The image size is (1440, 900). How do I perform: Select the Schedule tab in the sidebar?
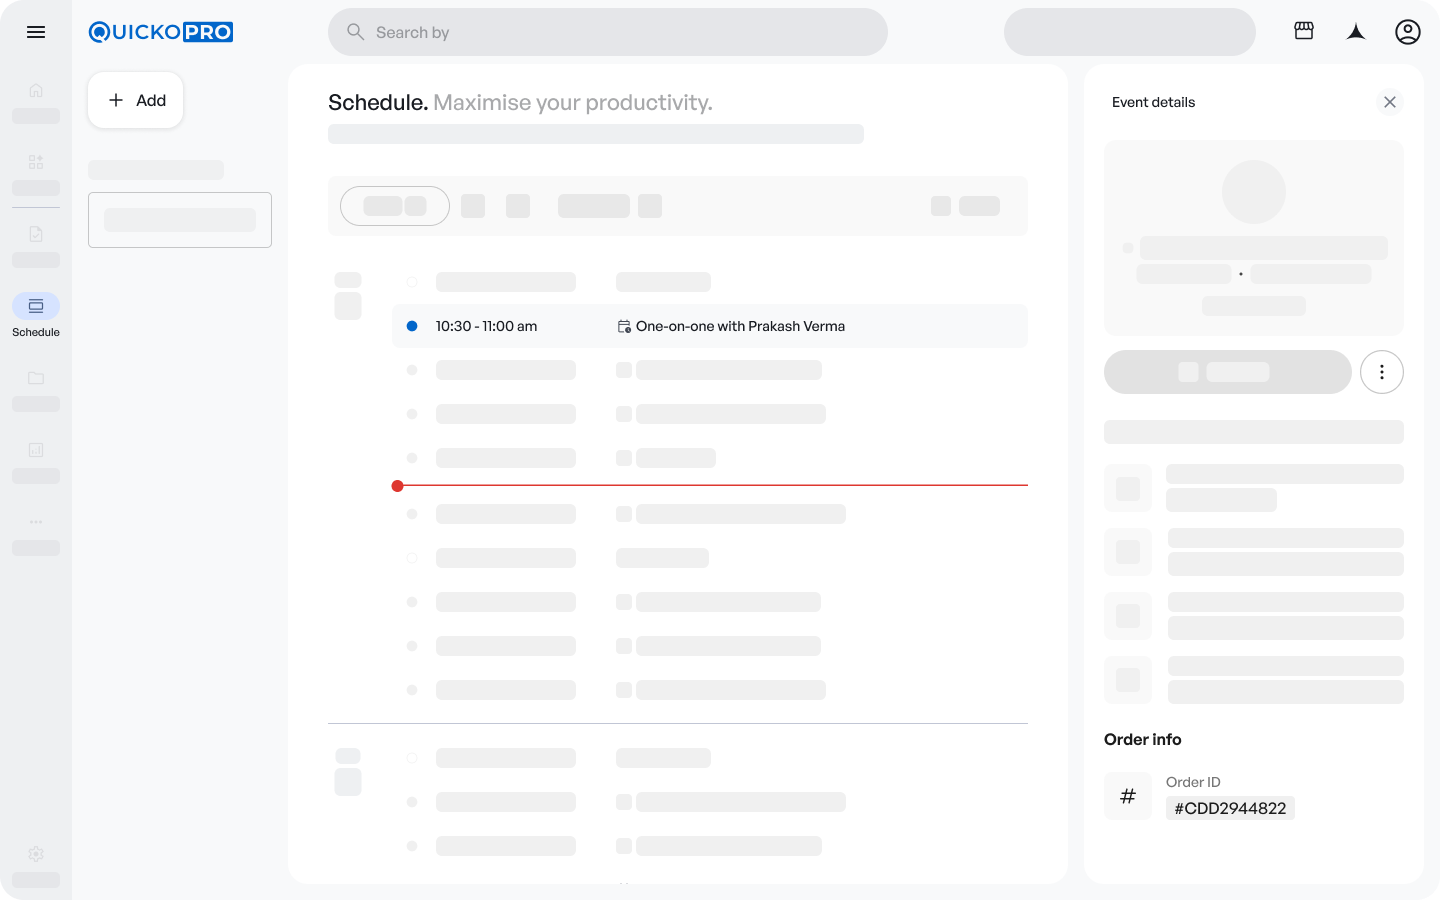click(36, 307)
